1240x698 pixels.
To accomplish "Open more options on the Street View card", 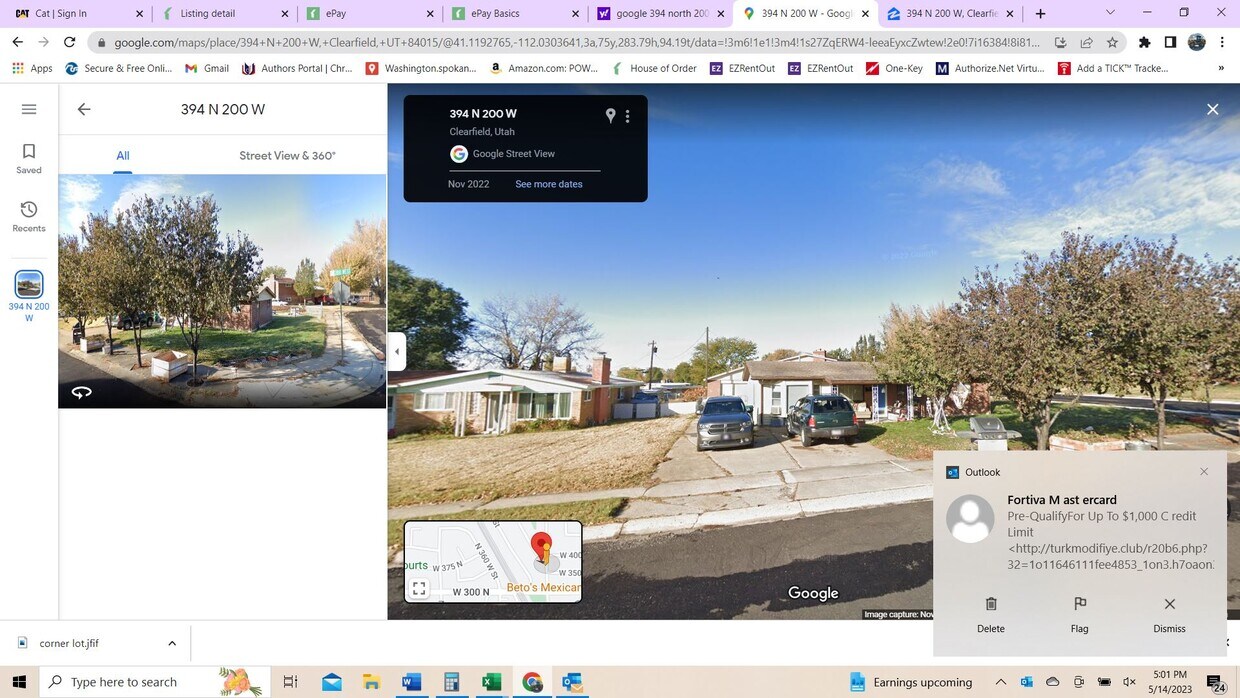I will point(628,115).
